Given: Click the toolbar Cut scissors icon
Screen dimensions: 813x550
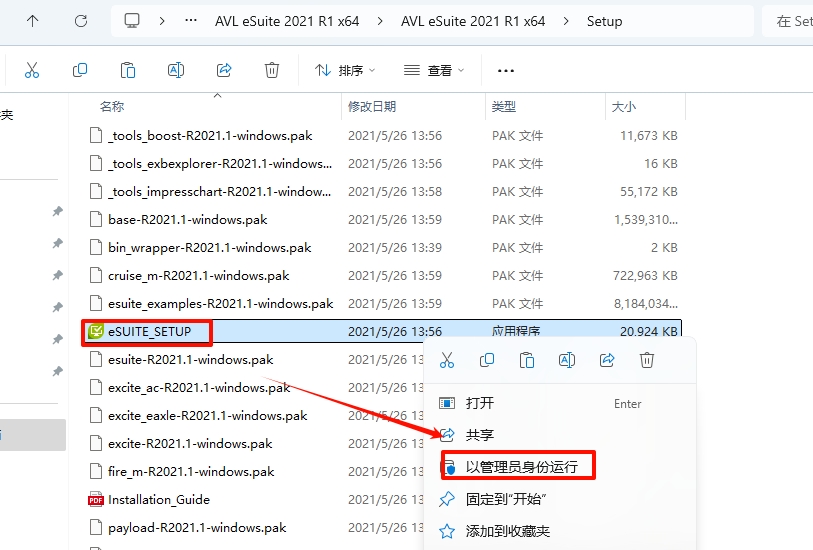Looking at the screenshot, I should pos(32,70).
